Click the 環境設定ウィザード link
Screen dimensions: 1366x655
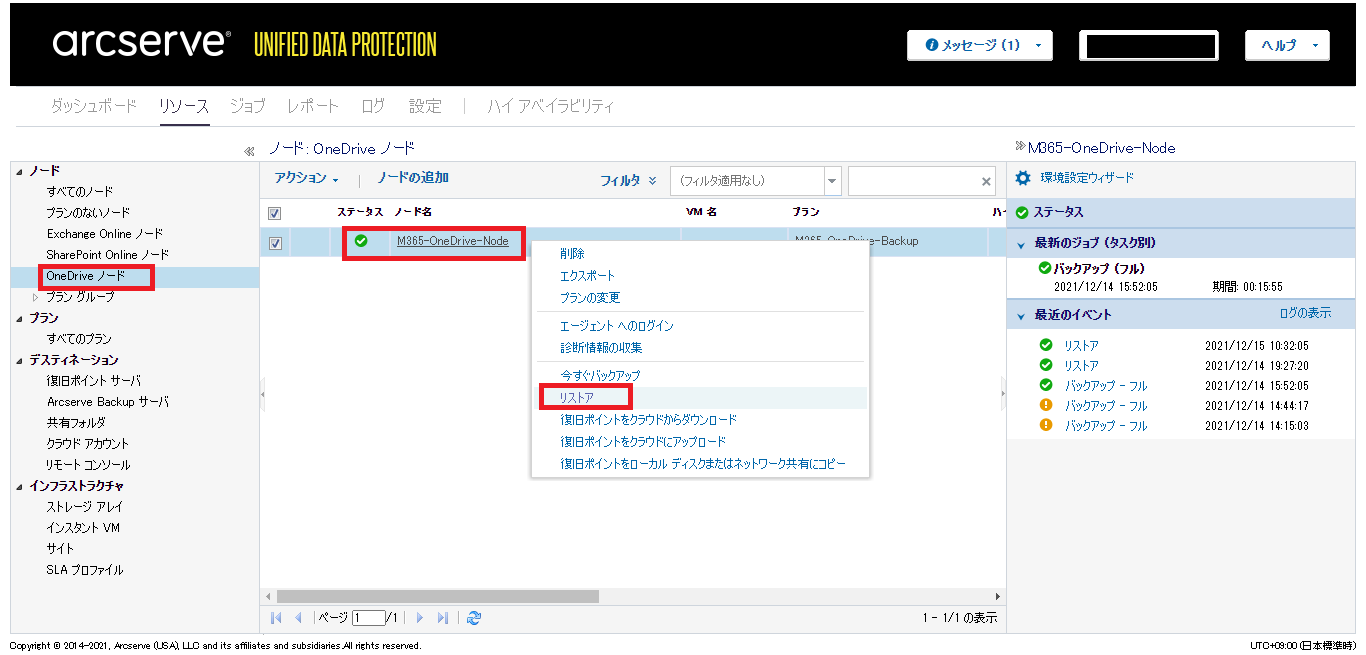(x=1087, y=178)
